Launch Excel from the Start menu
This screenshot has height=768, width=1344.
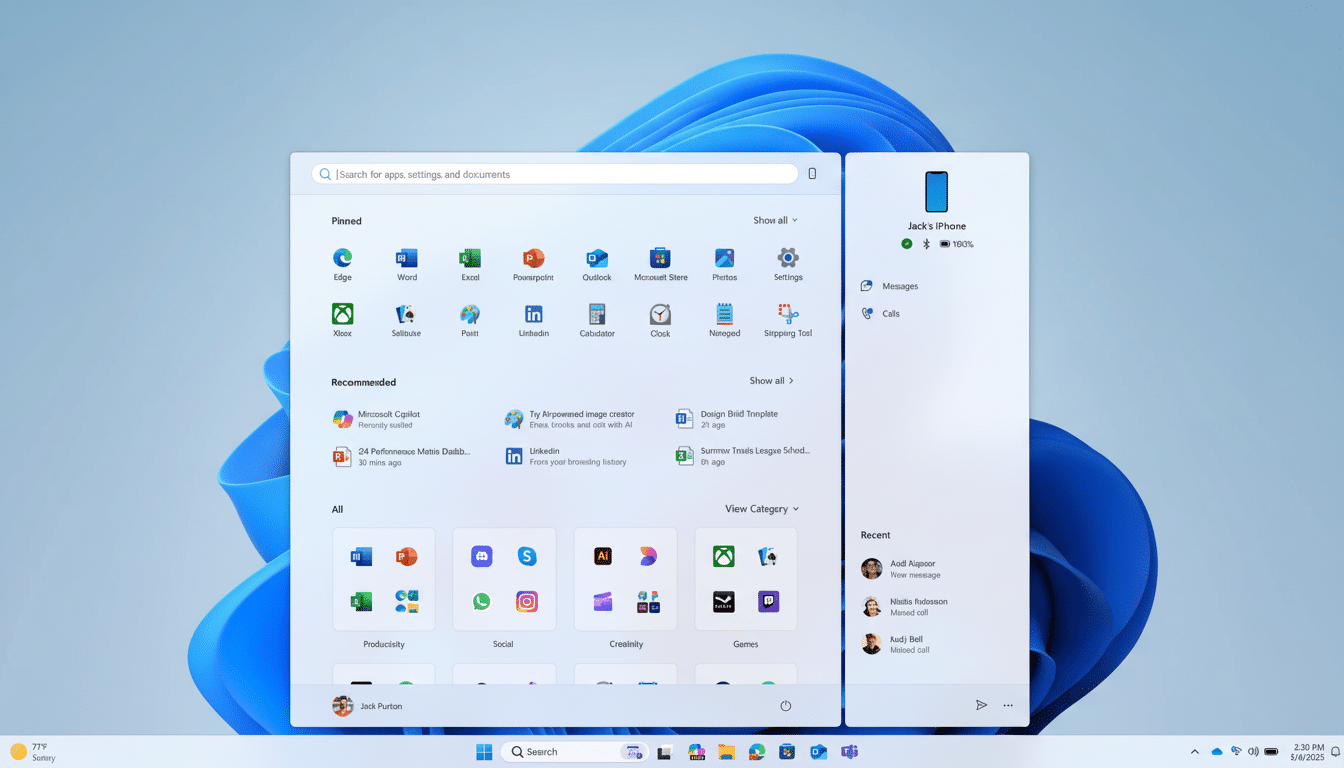pos(470,263)
